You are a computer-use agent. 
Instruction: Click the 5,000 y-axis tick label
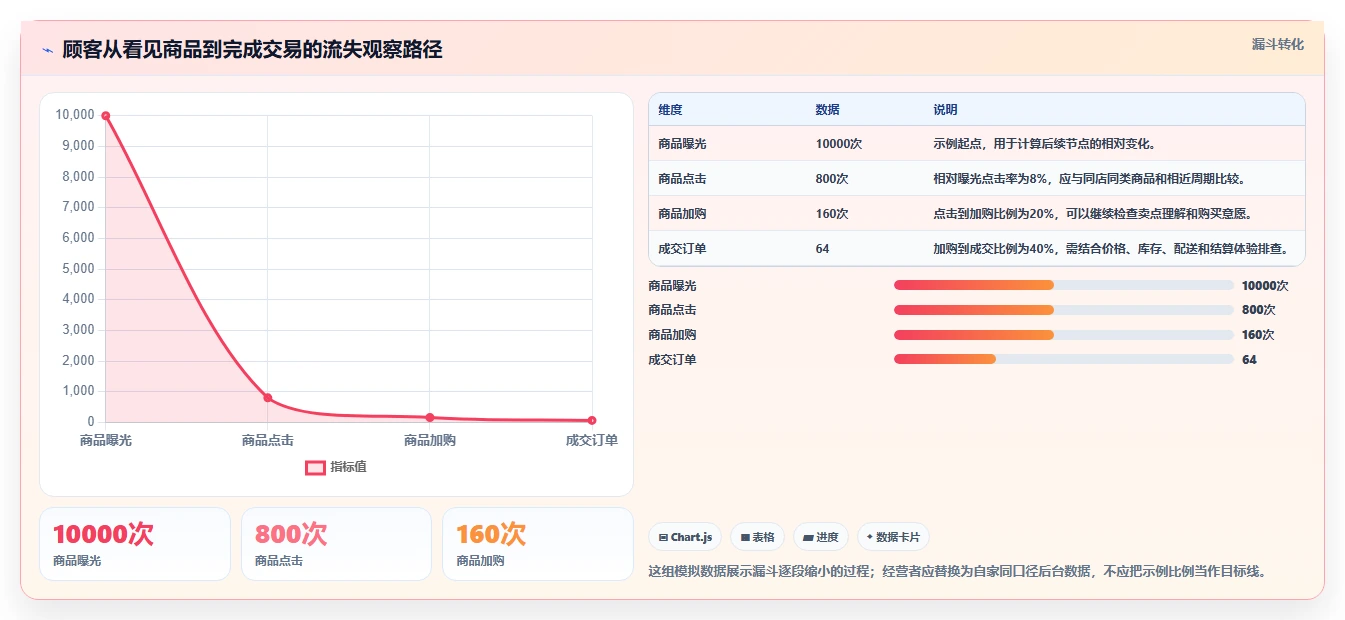78,268
